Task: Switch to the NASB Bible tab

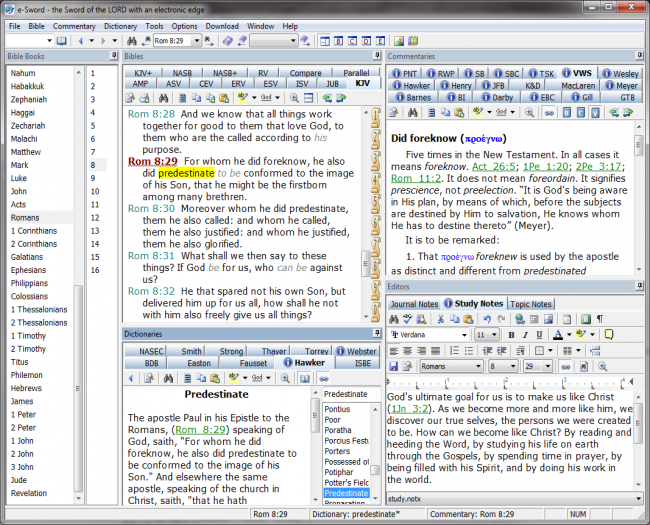Action: pos(182,73)
